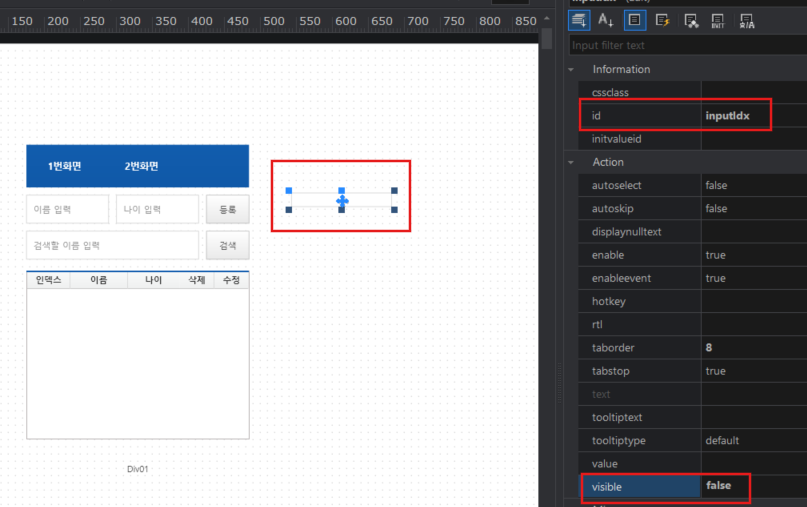Open the enable true value
The image size is (807, 507).
tap(715, 255)
